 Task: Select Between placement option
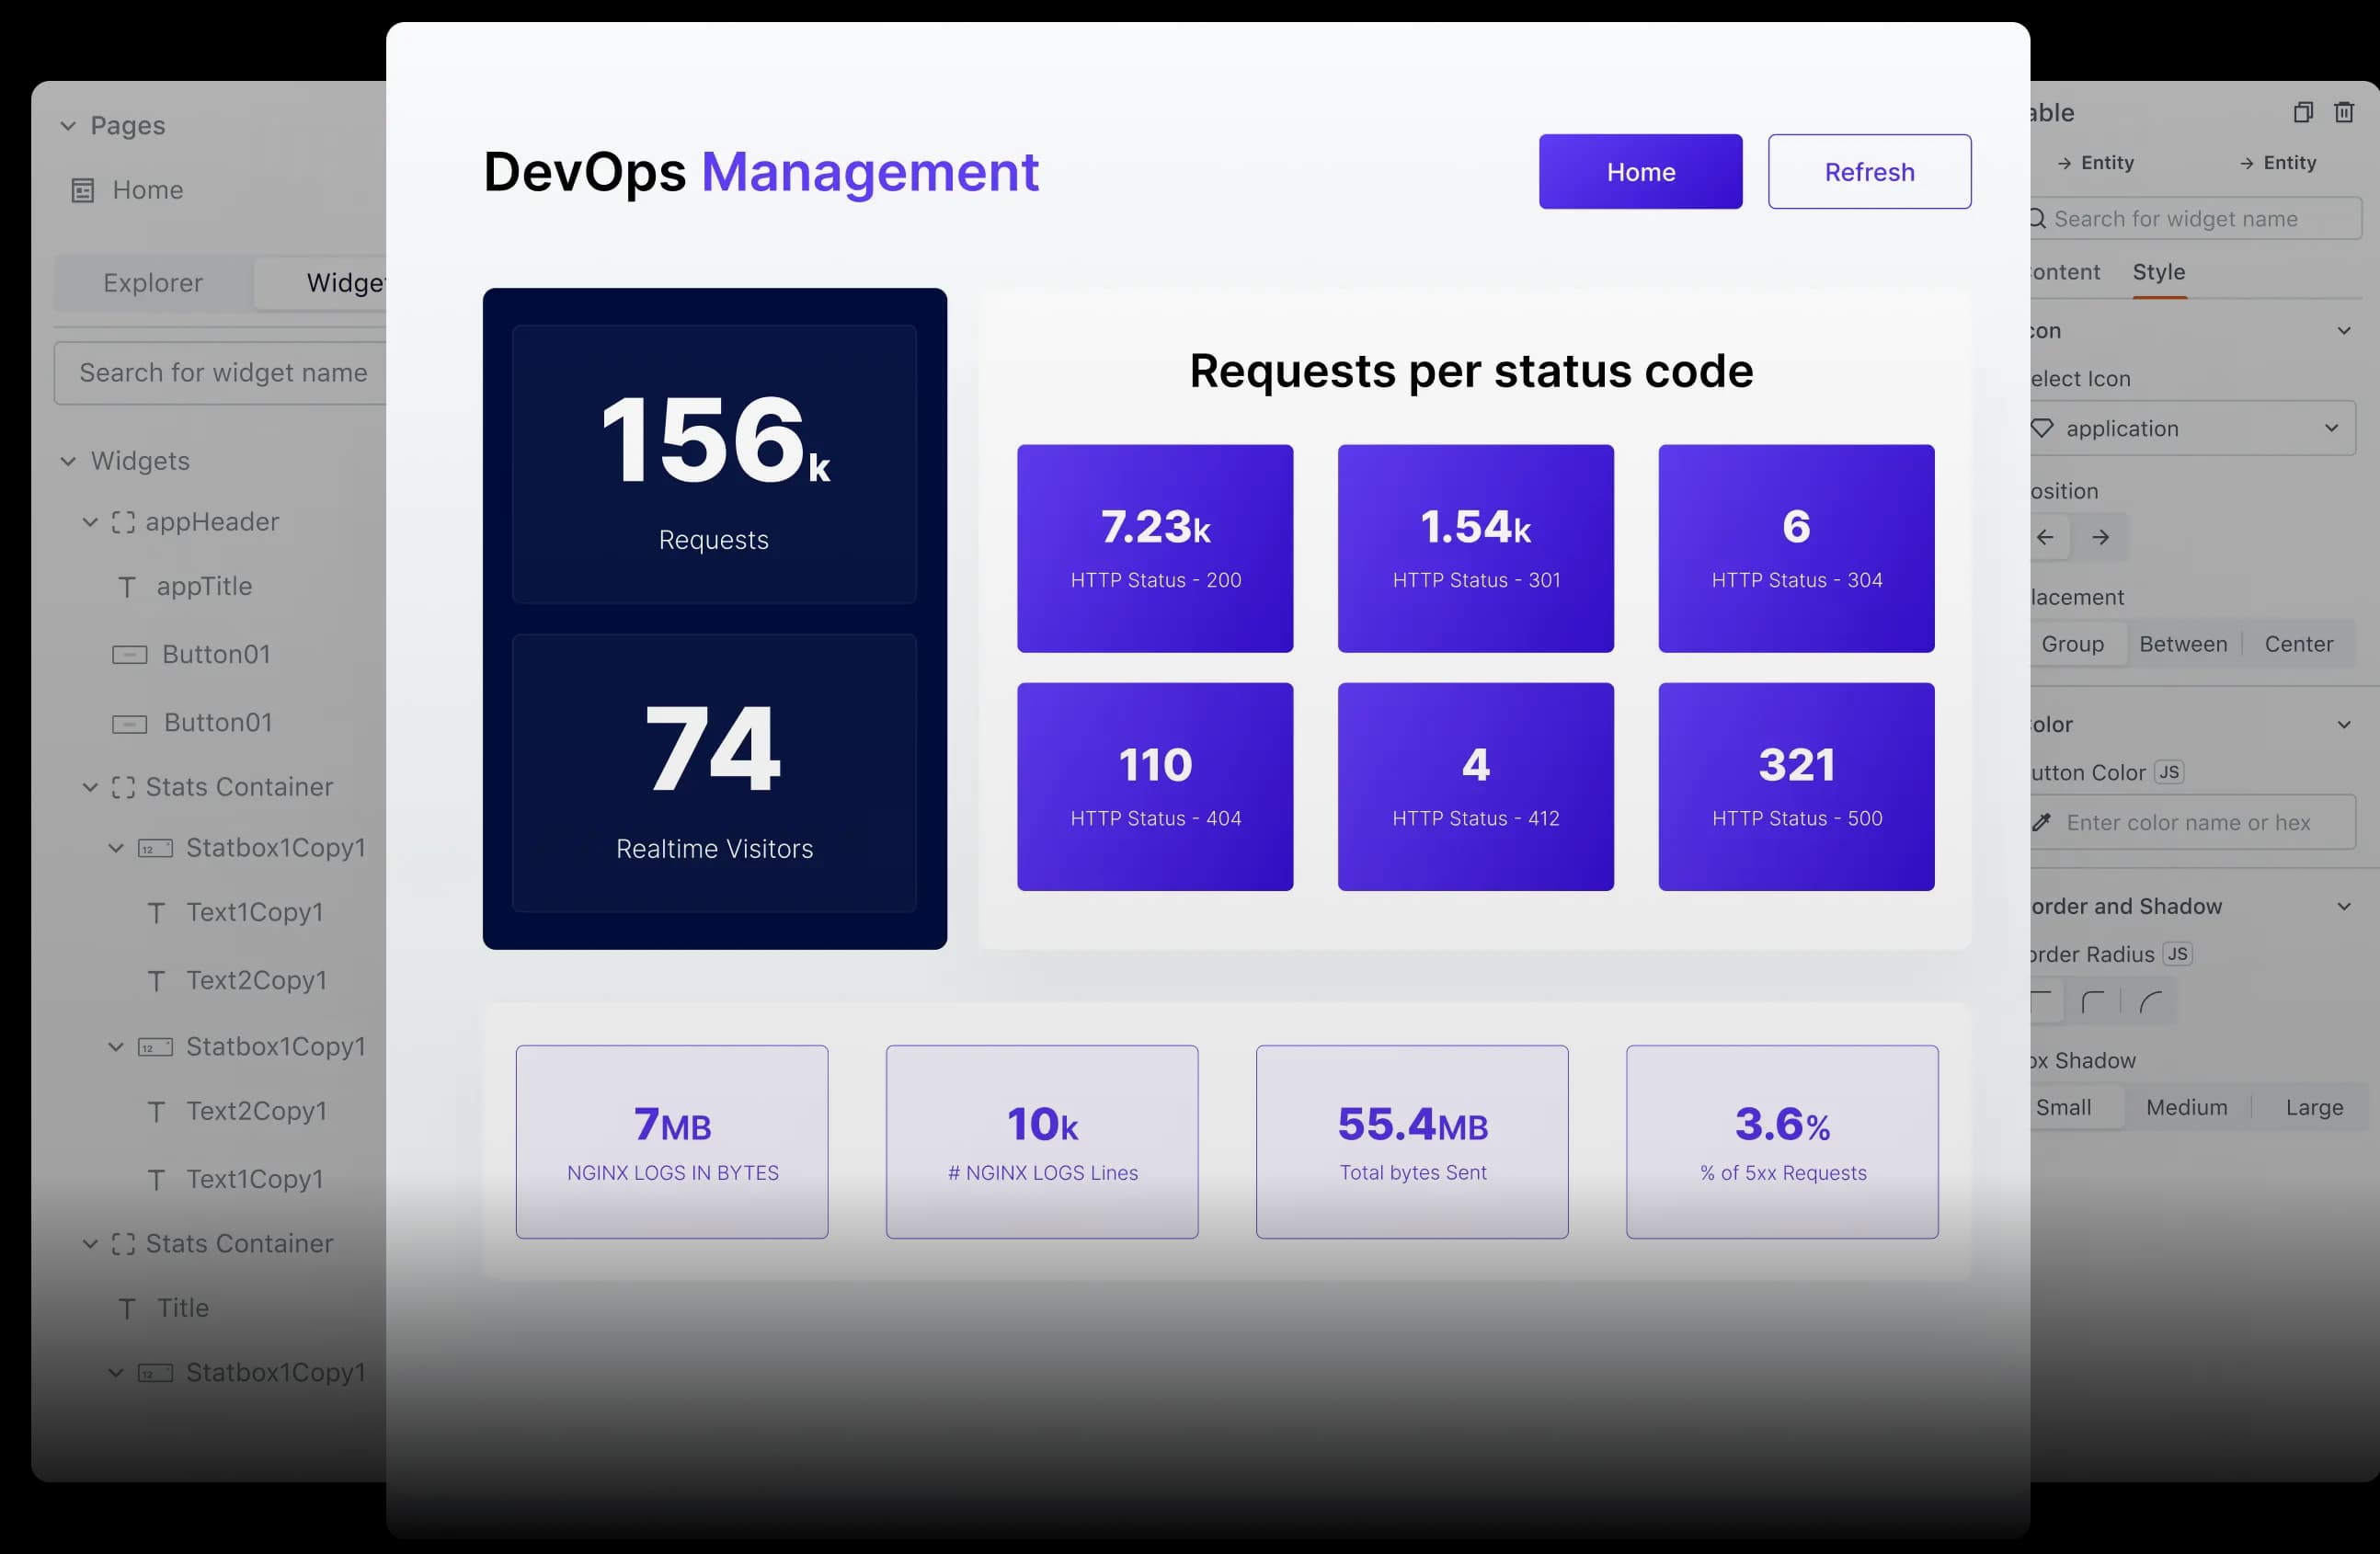(x=2184, y=644)
